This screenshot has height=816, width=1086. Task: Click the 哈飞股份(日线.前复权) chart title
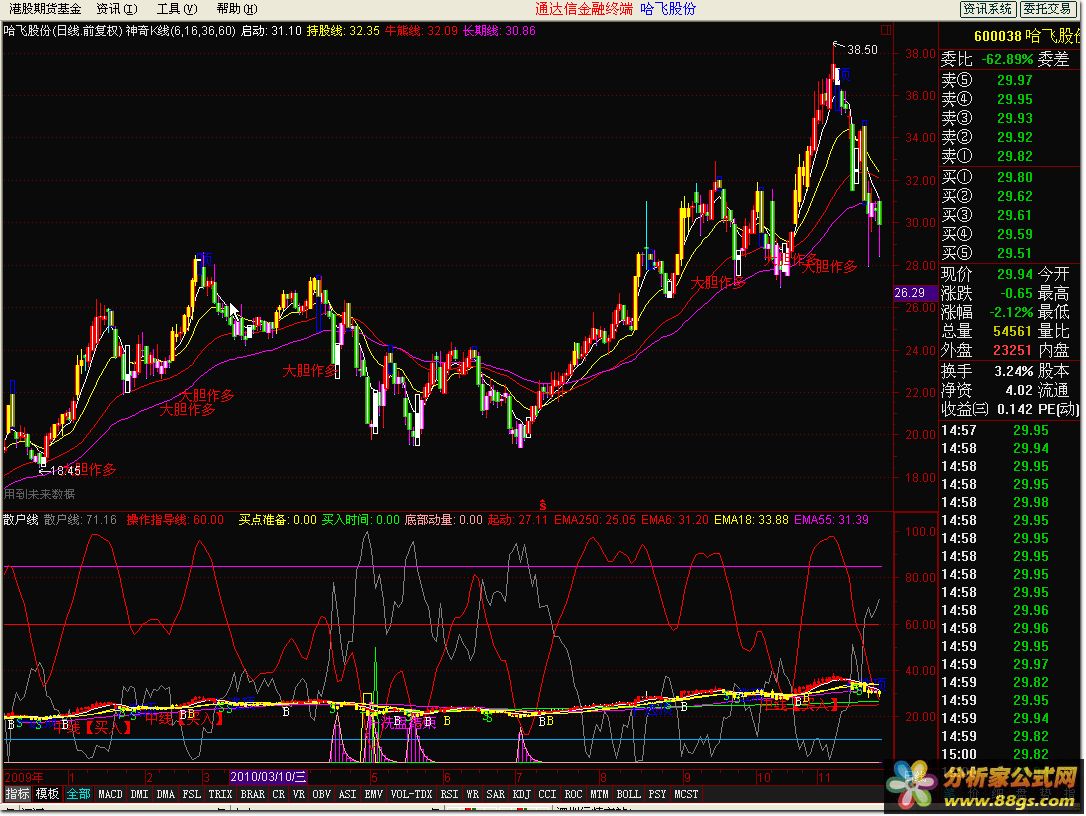pyautogui.click(x=63, y=31)
